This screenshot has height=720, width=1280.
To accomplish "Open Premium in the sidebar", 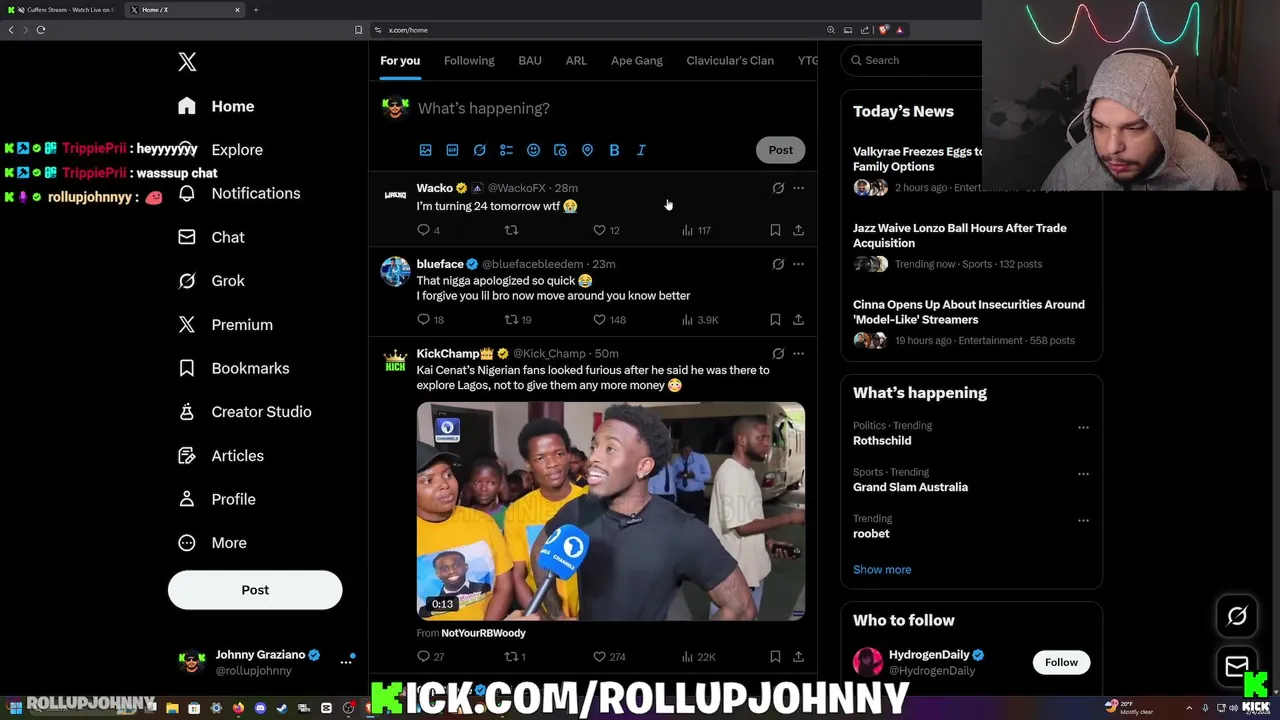I will click(x=225, y=325).
